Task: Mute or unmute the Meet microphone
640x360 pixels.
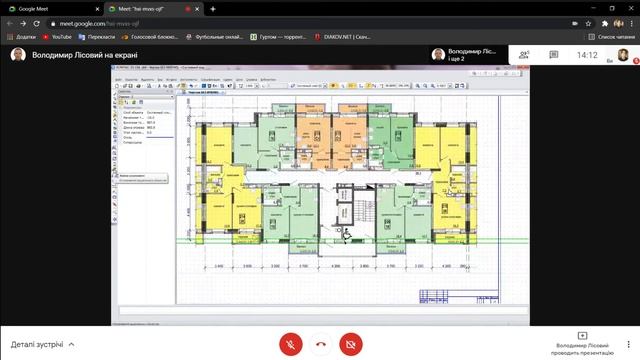Action: pyautogui.click(x=291, y=344)
